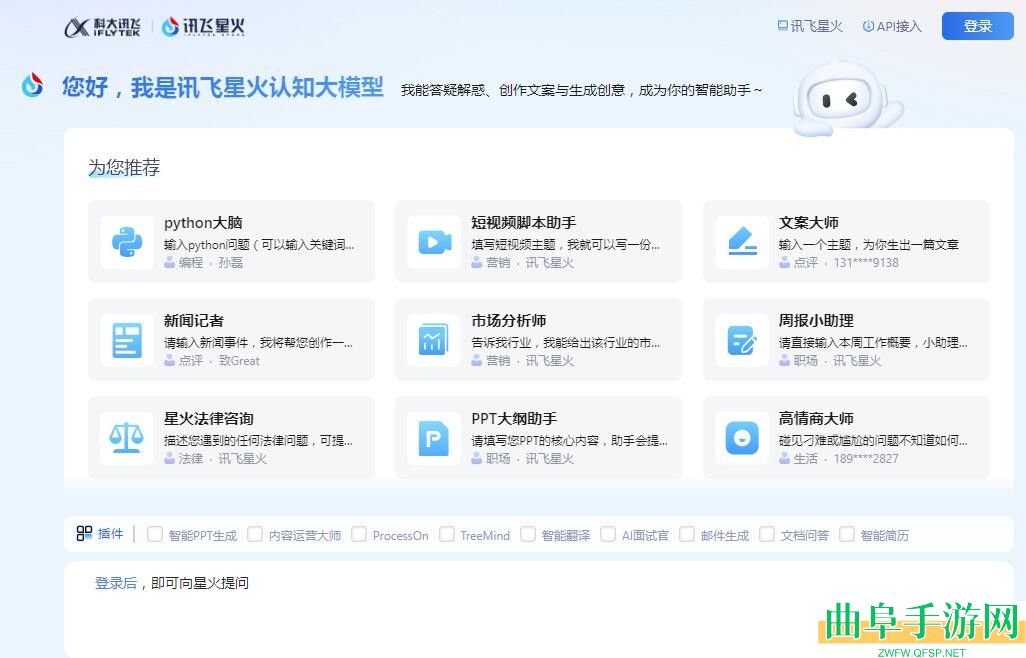Image resolution: width=1026 pixels, height=658 pixels.
Task: Enable the 内容运营大师 plugin checkbox
Action: click(255, 534)
